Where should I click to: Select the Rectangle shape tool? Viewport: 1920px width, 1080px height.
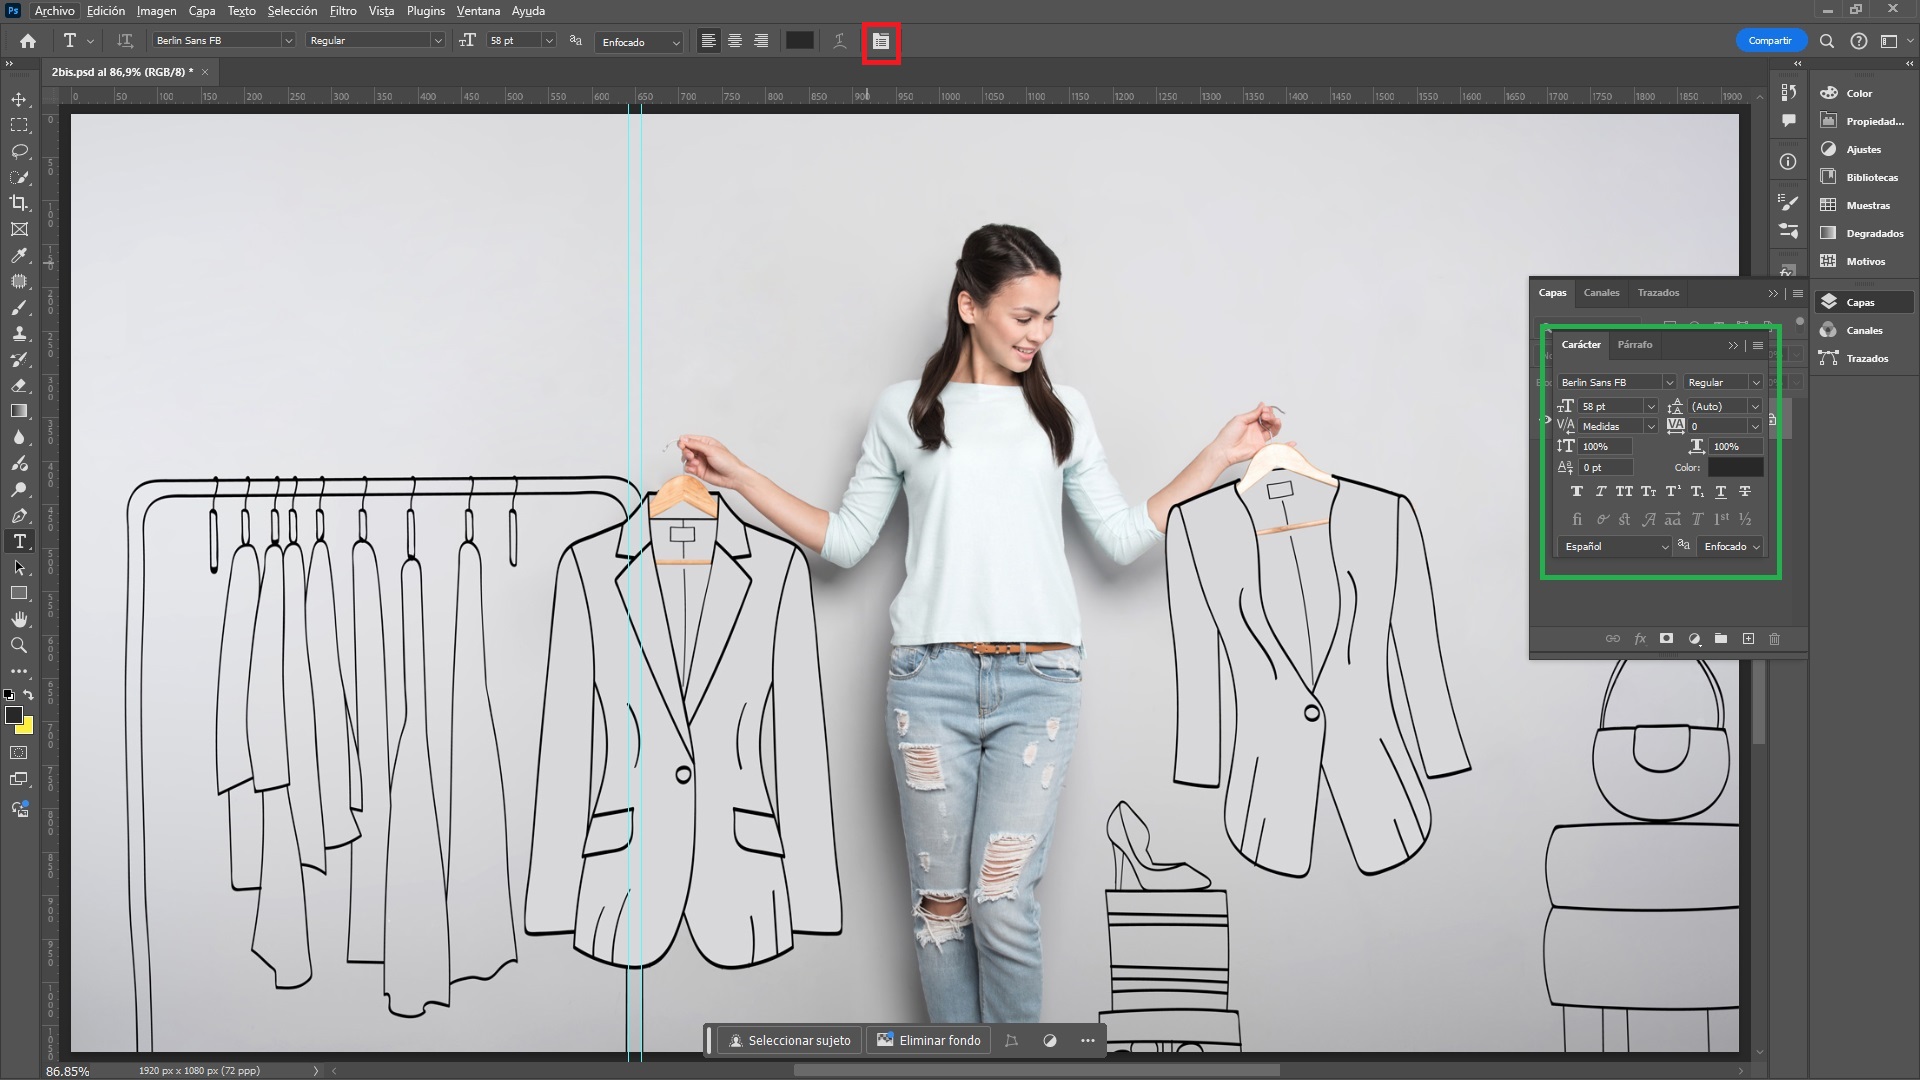click(x=19, y=593)
